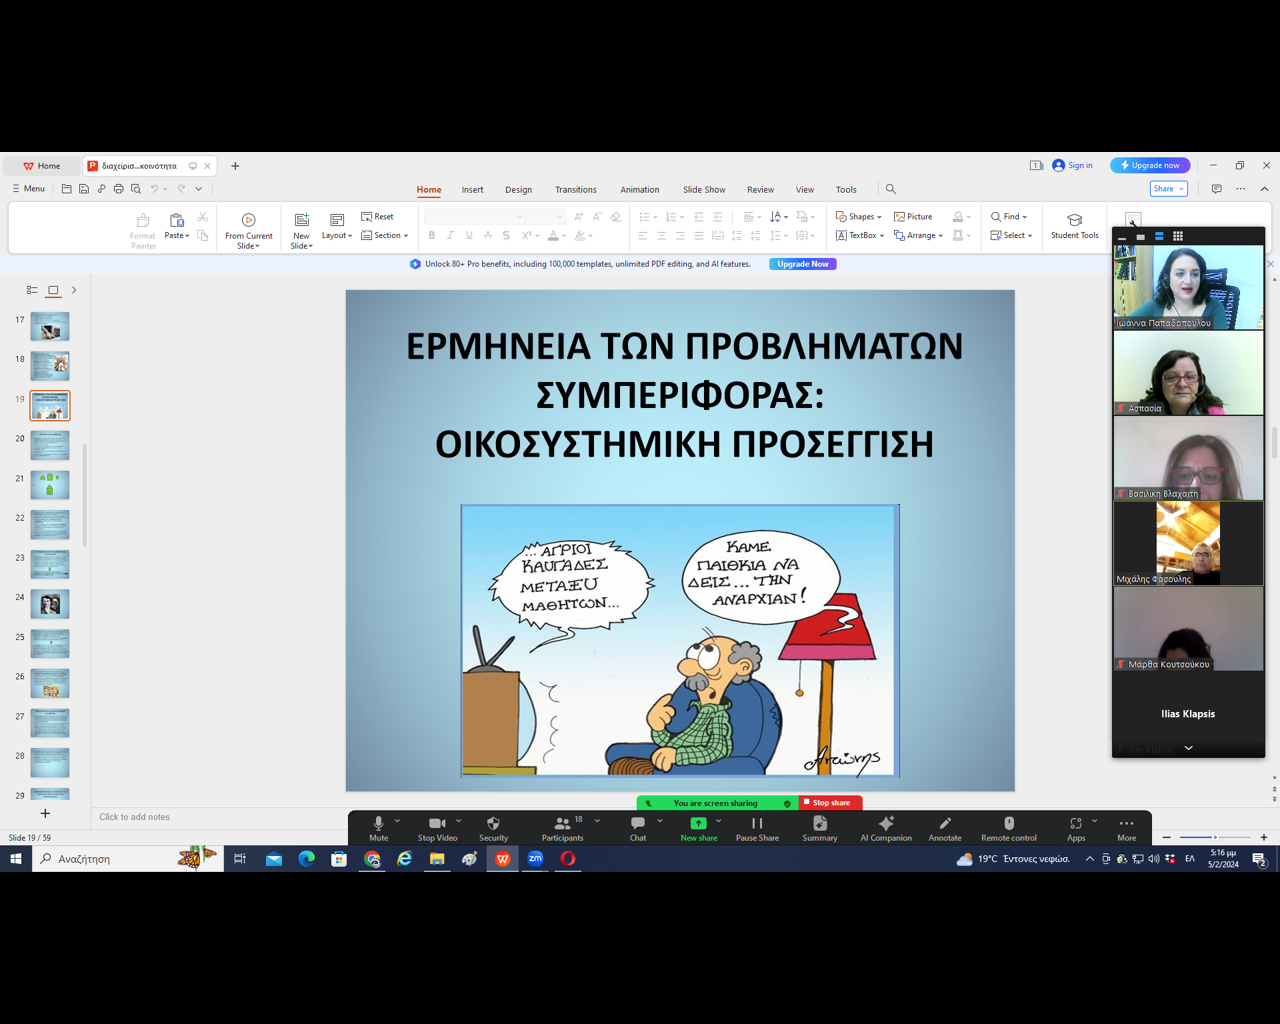The height and width of the screenshot is (1024, 1280).
Task: Click the Zoom Annotate pencil icon
Action: (x=944, y=824)
